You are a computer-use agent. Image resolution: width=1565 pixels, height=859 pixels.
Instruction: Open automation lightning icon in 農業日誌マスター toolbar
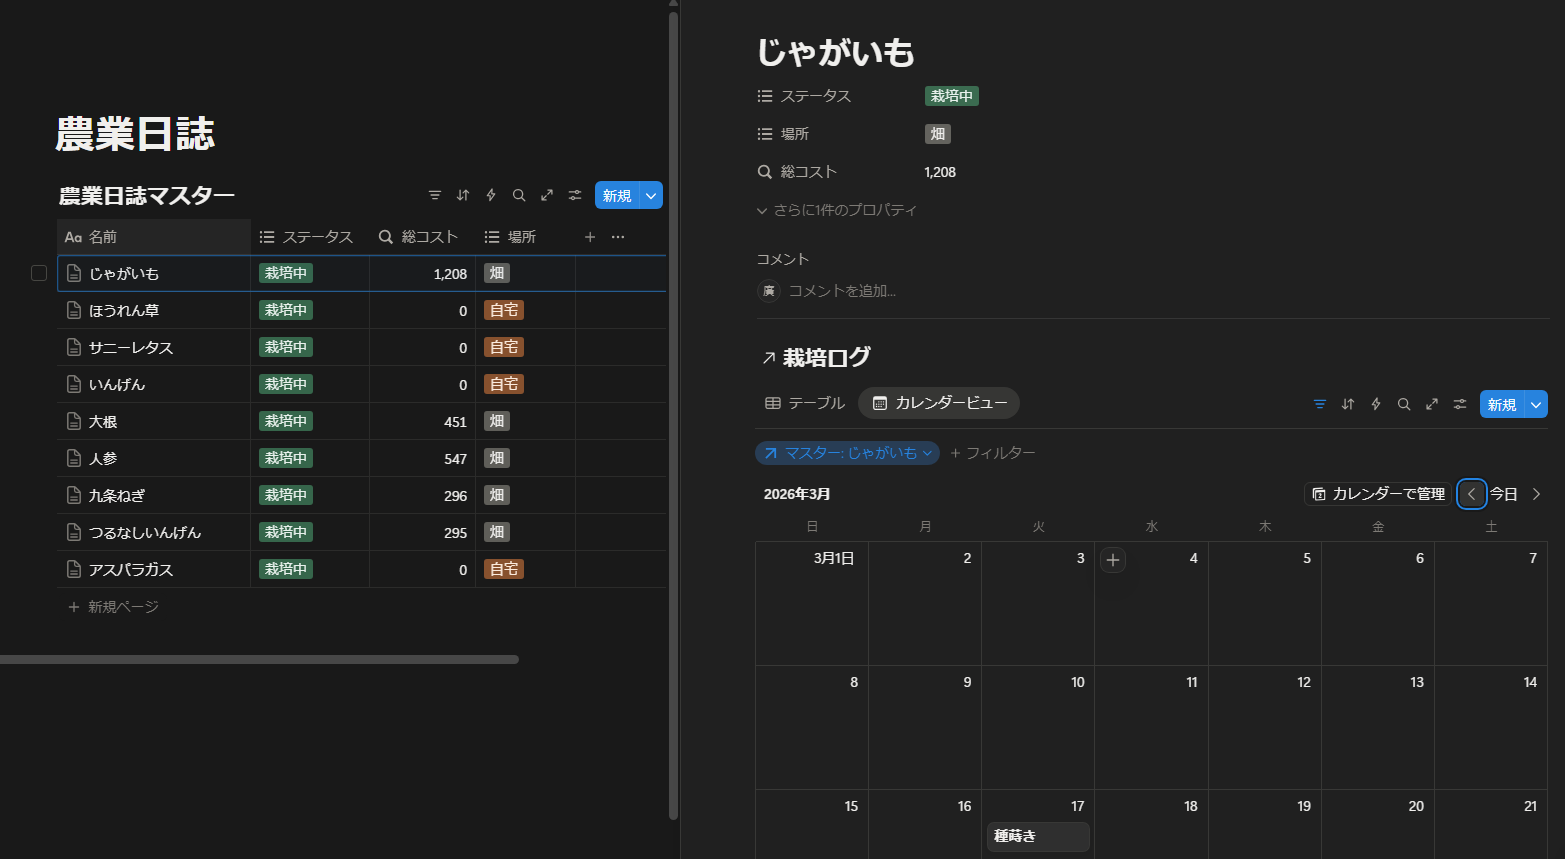491,196
